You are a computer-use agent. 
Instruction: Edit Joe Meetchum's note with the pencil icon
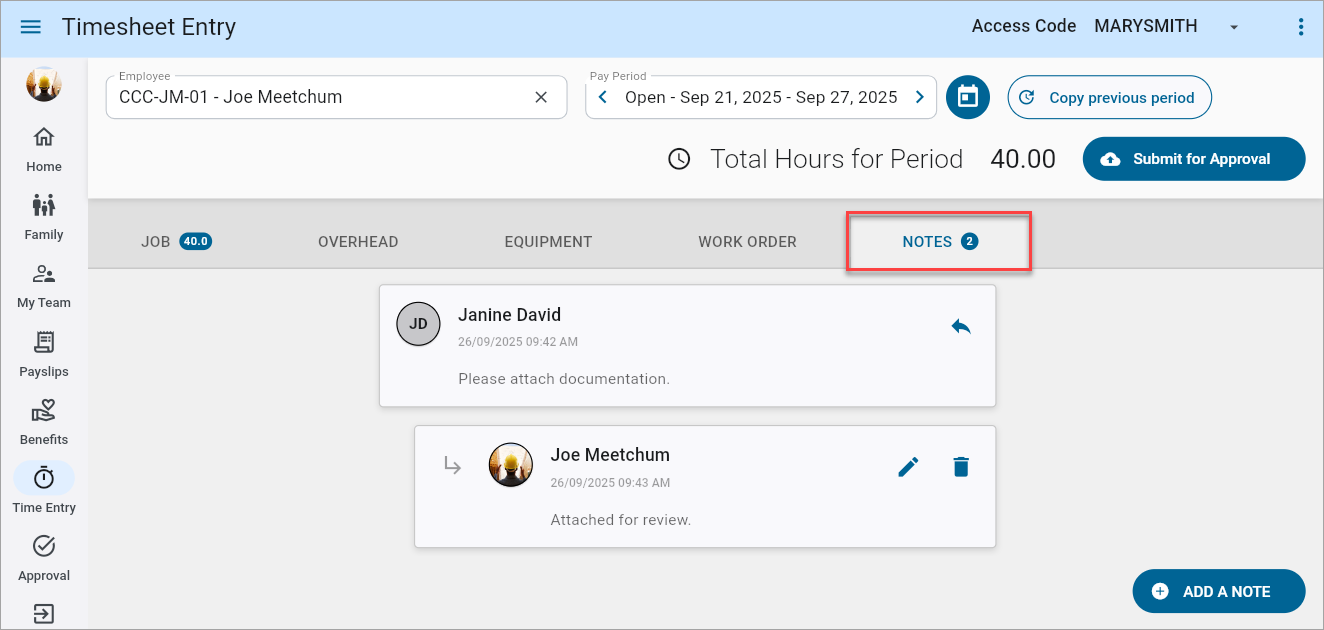point(909,466)
